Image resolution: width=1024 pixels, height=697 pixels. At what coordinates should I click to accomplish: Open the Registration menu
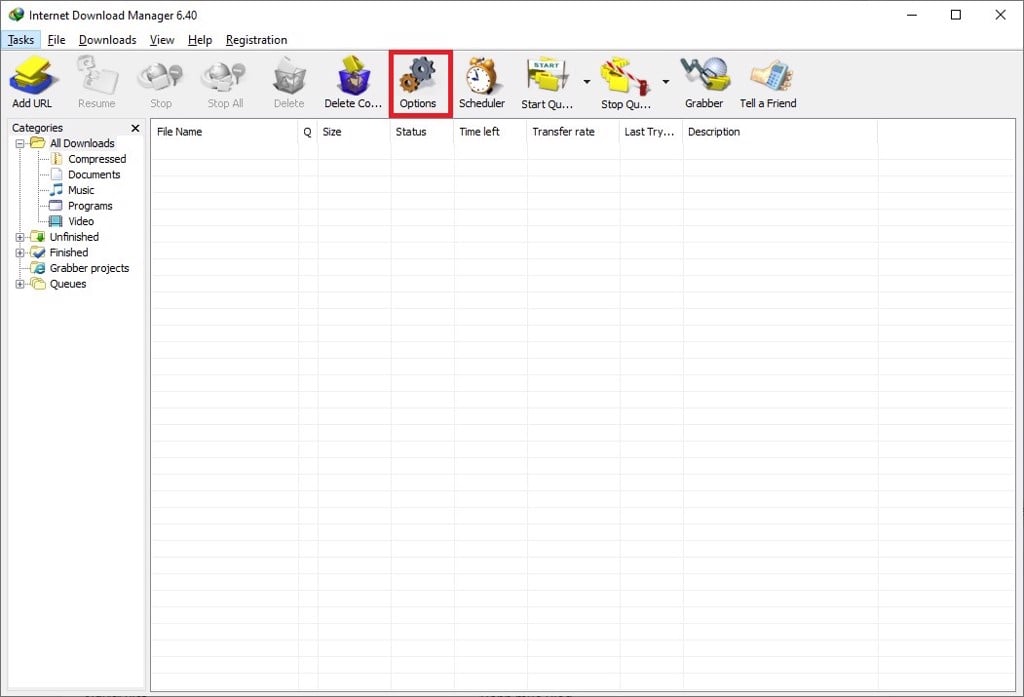(256, 40)
